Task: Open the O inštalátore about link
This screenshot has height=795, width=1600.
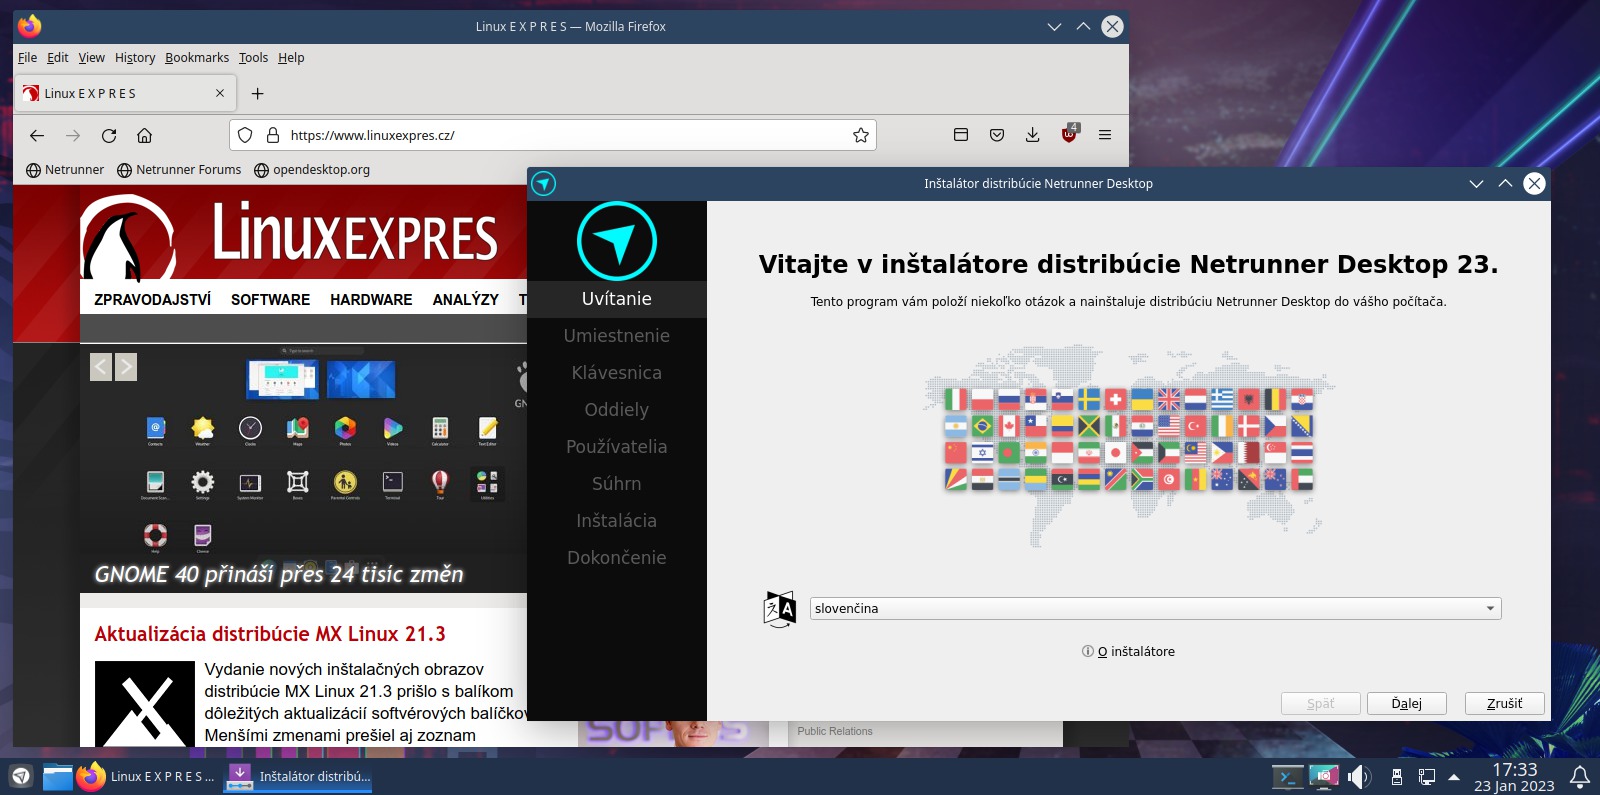Action: pos(1128,651)
